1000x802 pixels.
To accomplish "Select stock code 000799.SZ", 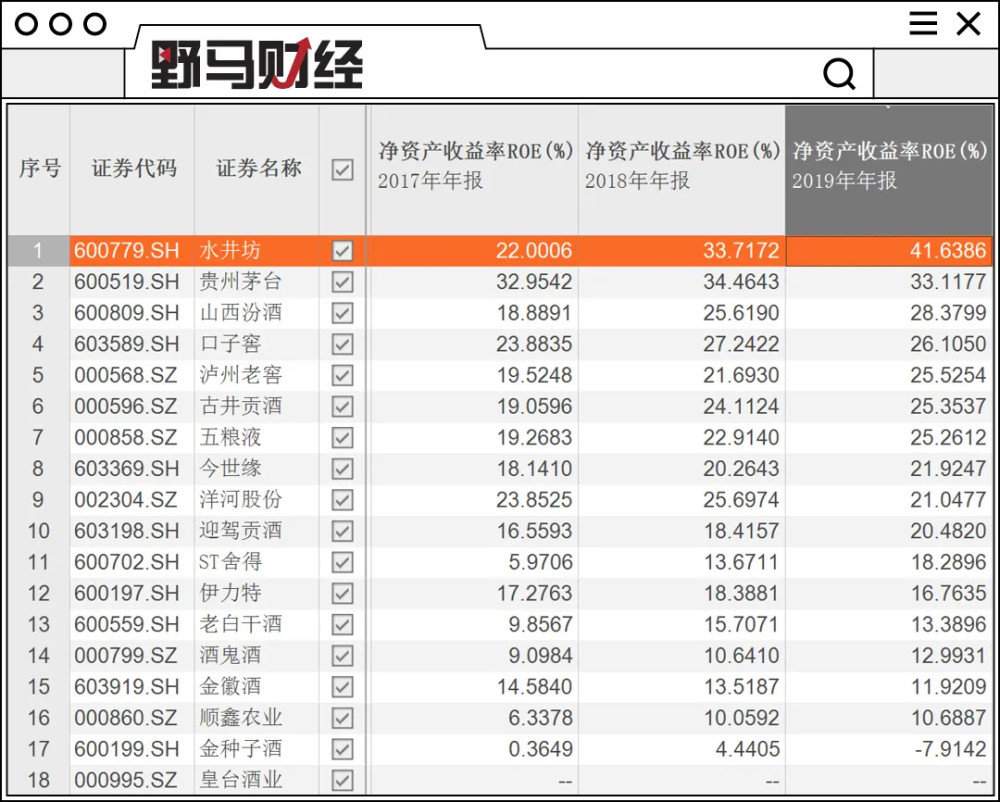I will pyautogui.click(x=126, y=656).
